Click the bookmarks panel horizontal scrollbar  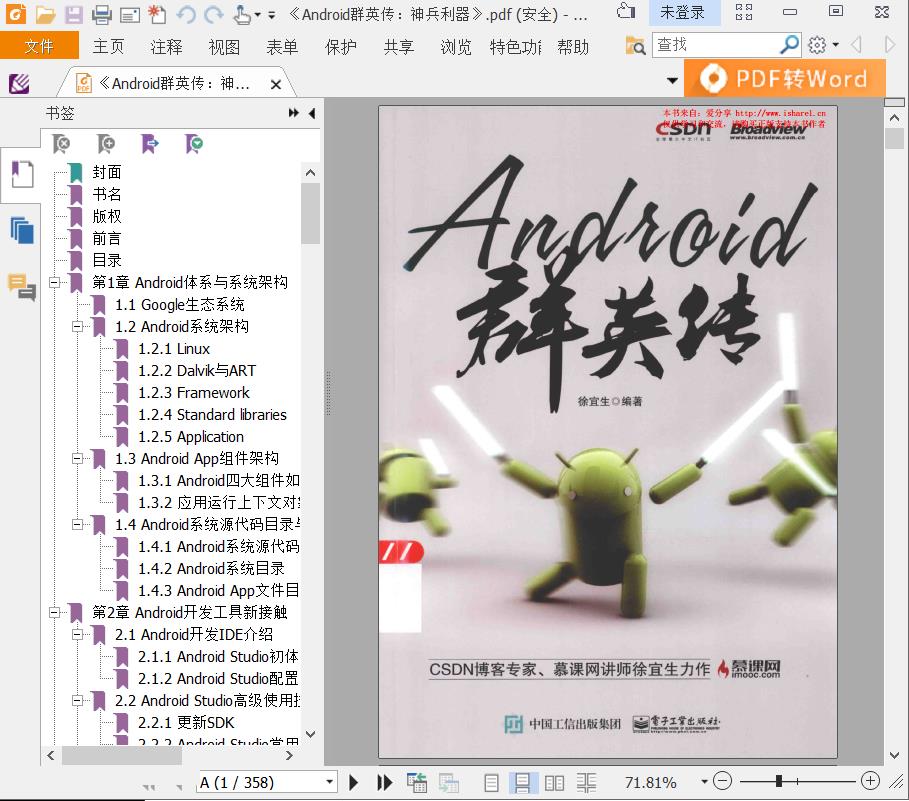122,755
